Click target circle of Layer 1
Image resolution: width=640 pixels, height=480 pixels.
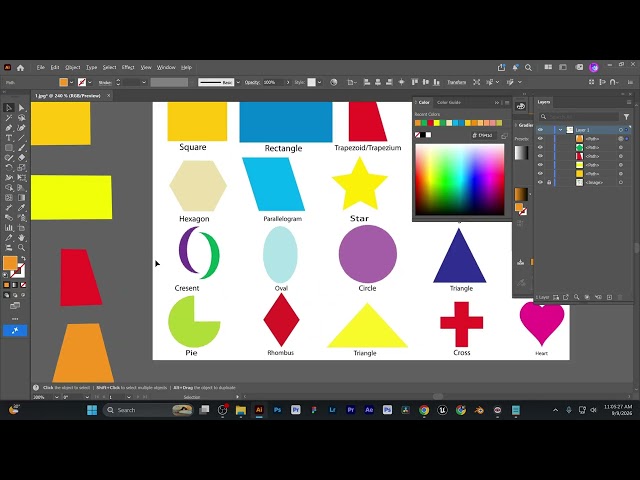[x=620, y=130]
